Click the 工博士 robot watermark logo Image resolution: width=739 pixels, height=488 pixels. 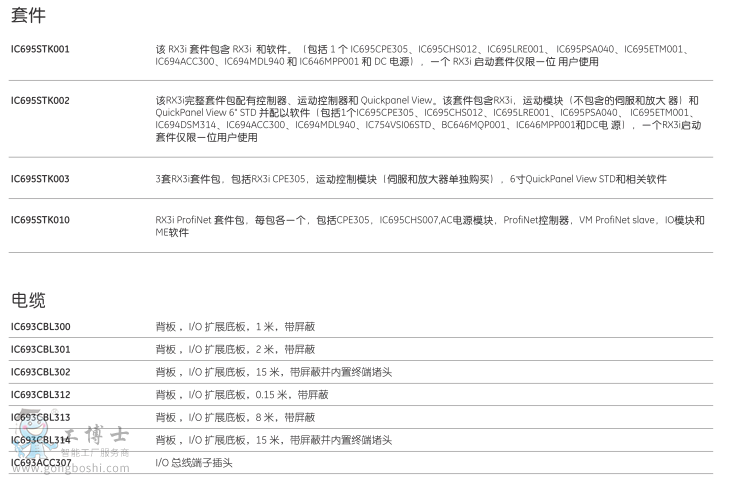click(30, 443)
